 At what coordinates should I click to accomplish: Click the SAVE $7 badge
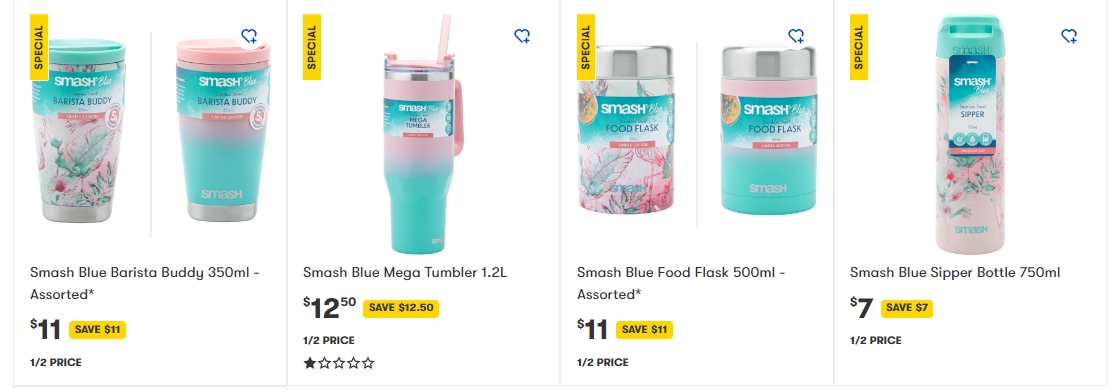[906, 308]
